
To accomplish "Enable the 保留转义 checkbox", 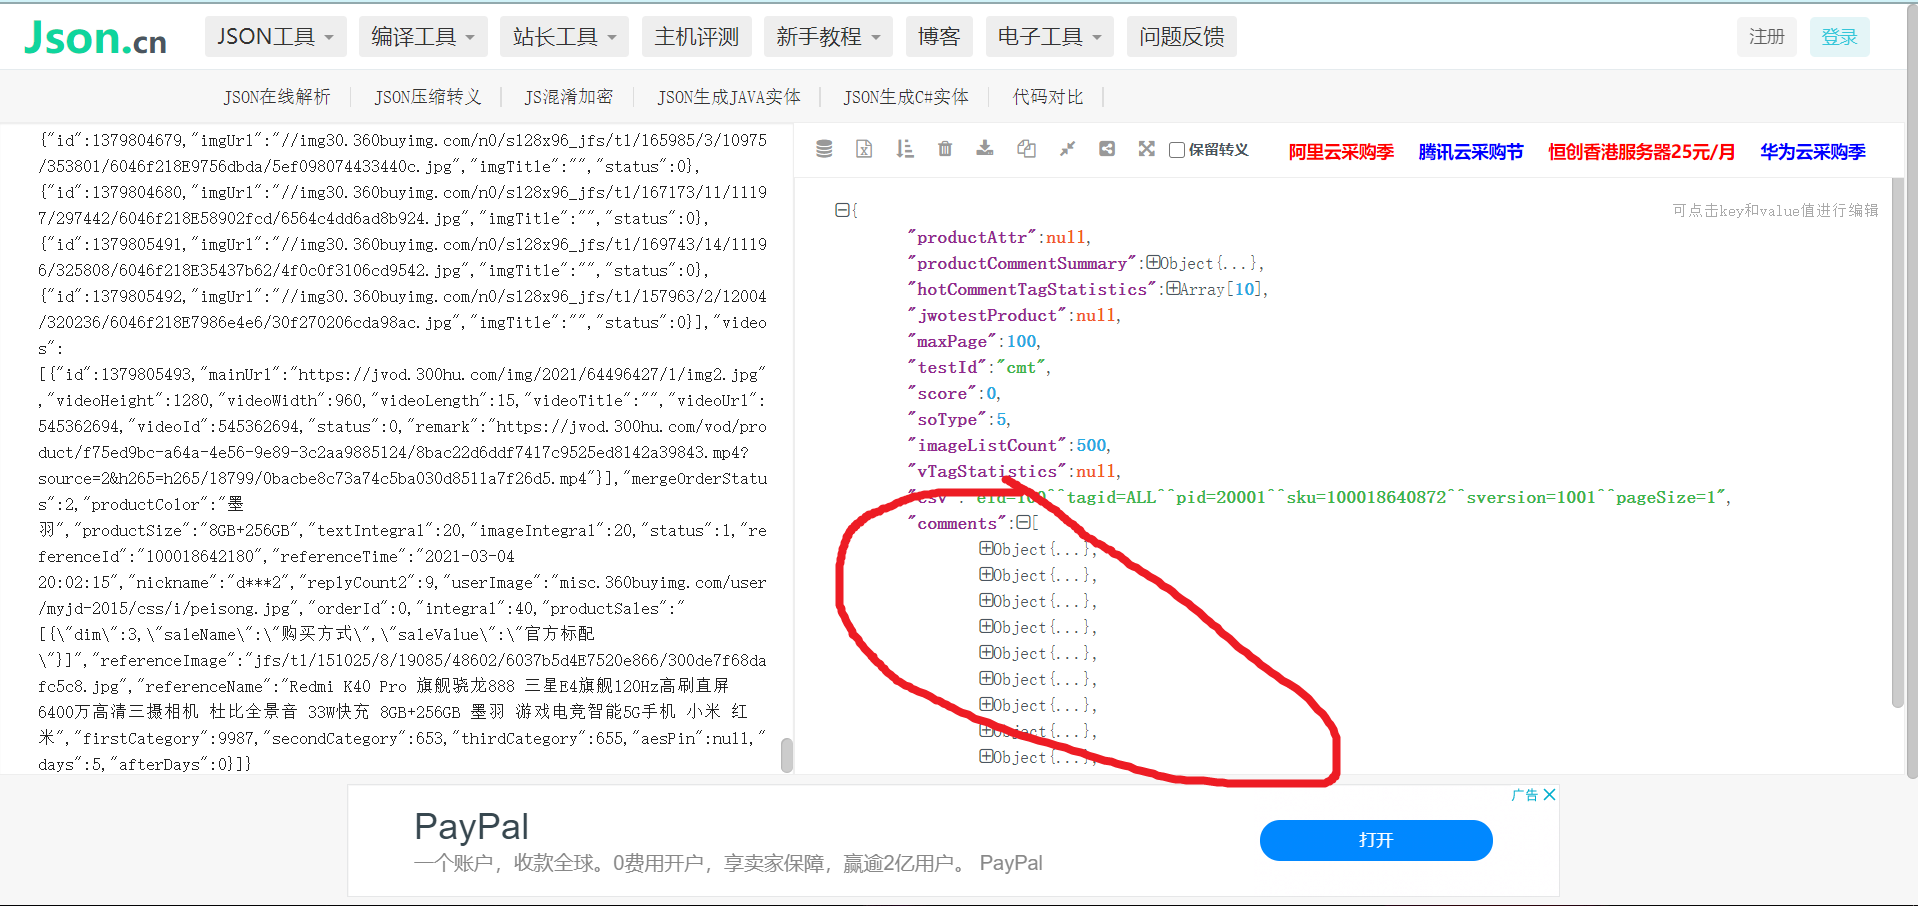I will point(1177,150).
